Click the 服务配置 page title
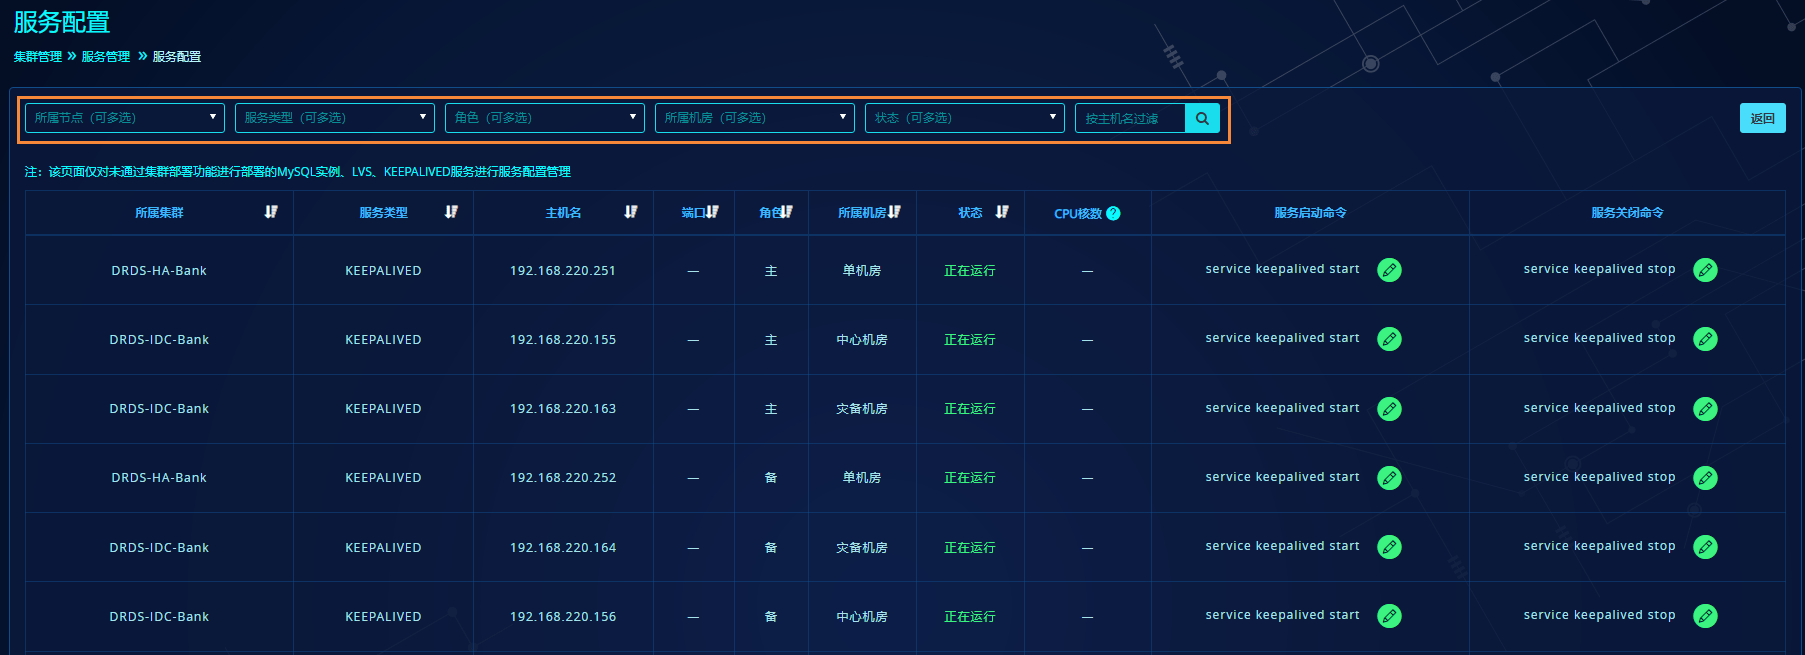This screenshot has width=1805, height=655. coord(62,22)
